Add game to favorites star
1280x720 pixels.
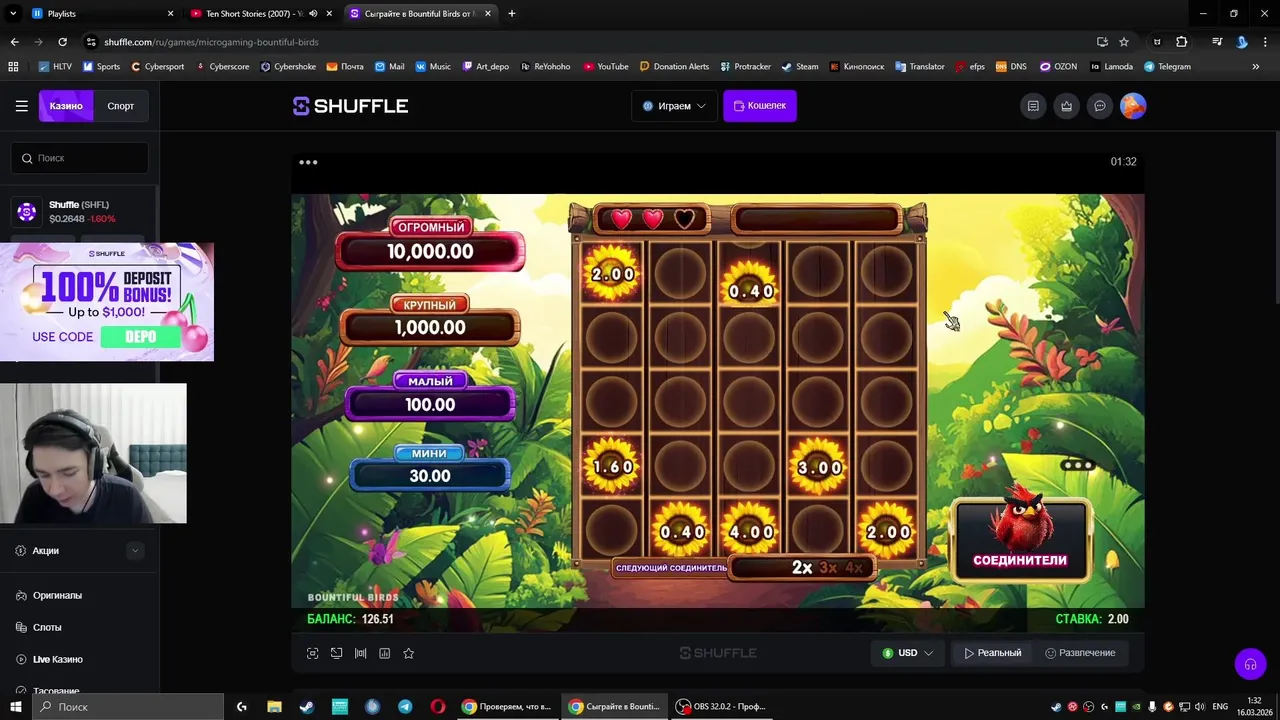408,653
